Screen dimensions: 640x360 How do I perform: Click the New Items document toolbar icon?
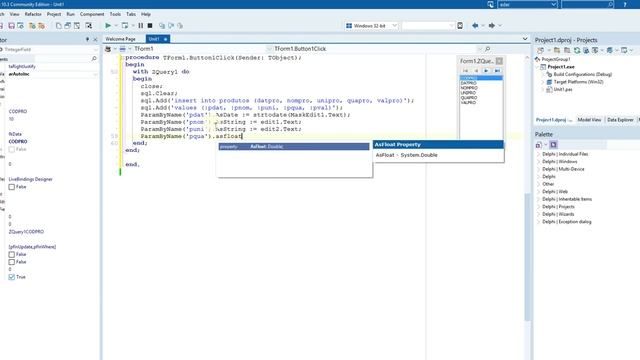tap(58, 25)
